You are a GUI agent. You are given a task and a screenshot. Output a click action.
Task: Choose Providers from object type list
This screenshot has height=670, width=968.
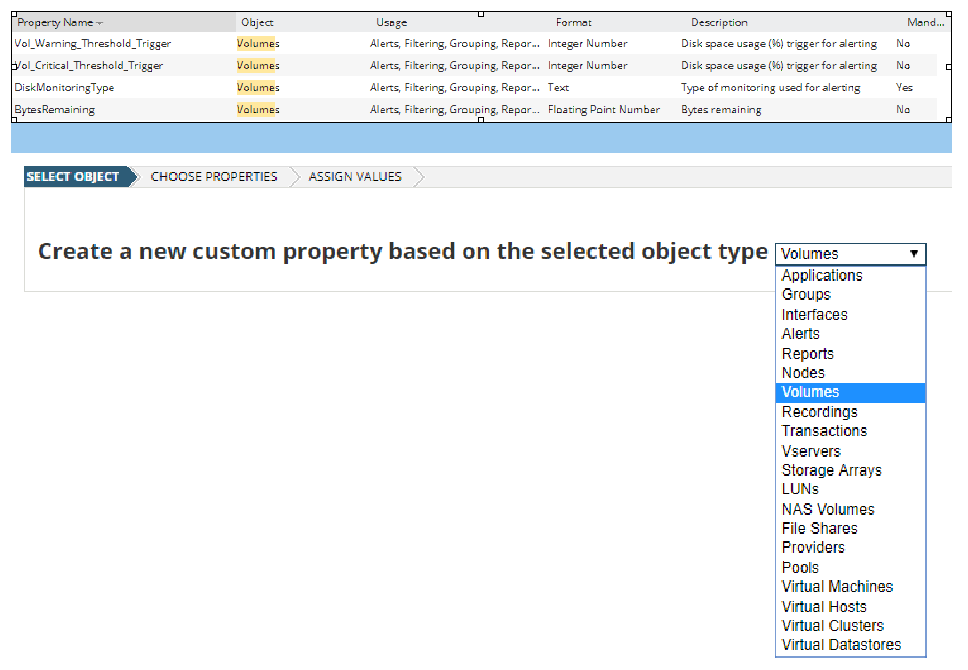[x=850, y=548]
